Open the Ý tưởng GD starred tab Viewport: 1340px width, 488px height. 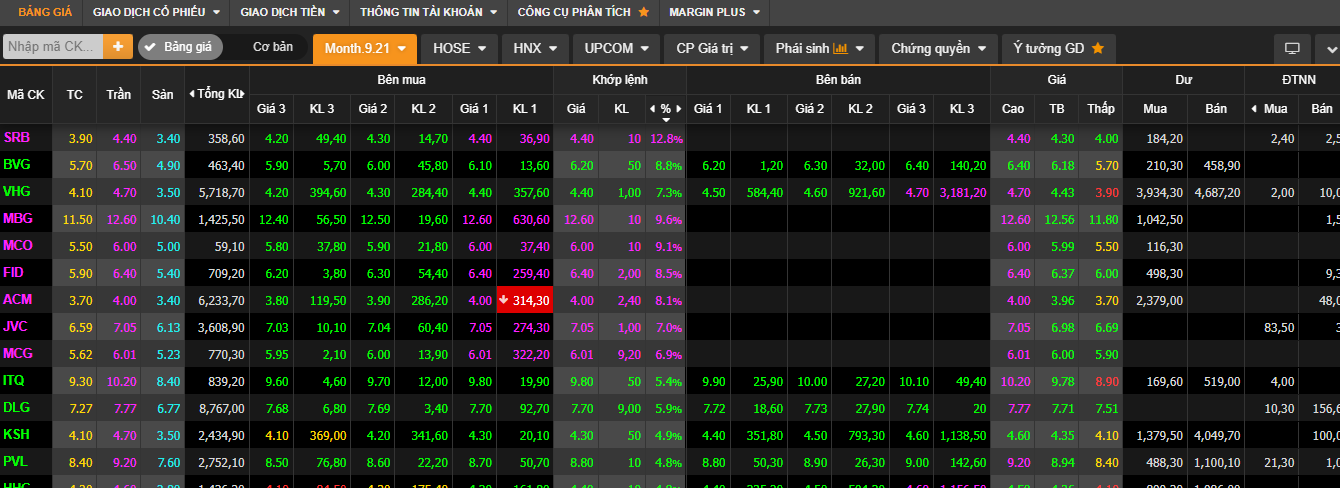[x=1058, y=48]
